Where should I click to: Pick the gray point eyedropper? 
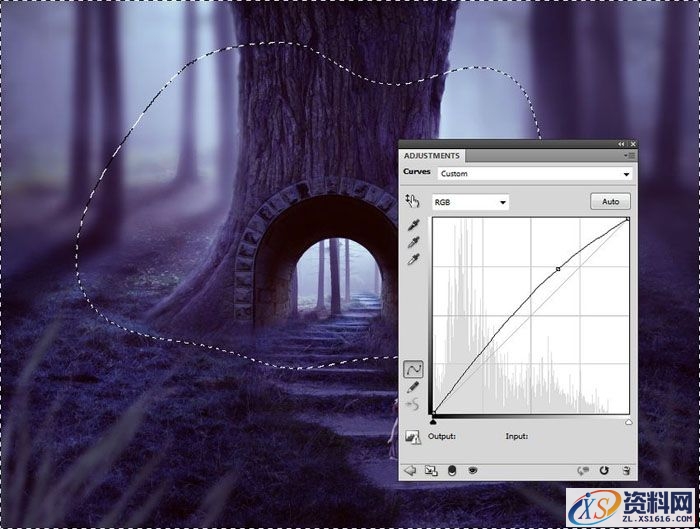pos(412,242)
